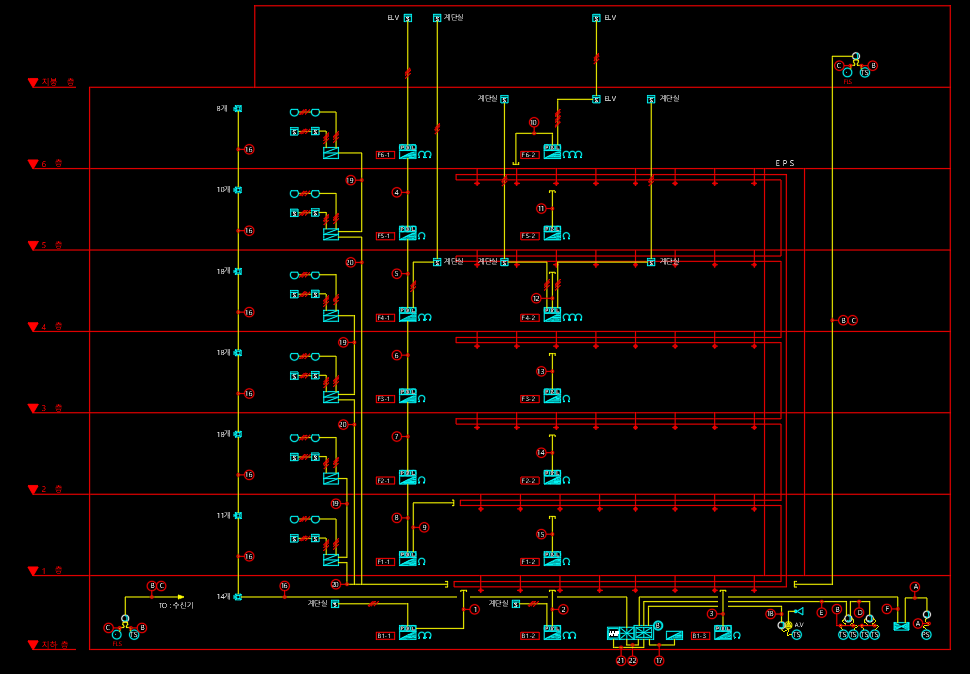Pick the junction node labeled 14개

coord(238,597)
